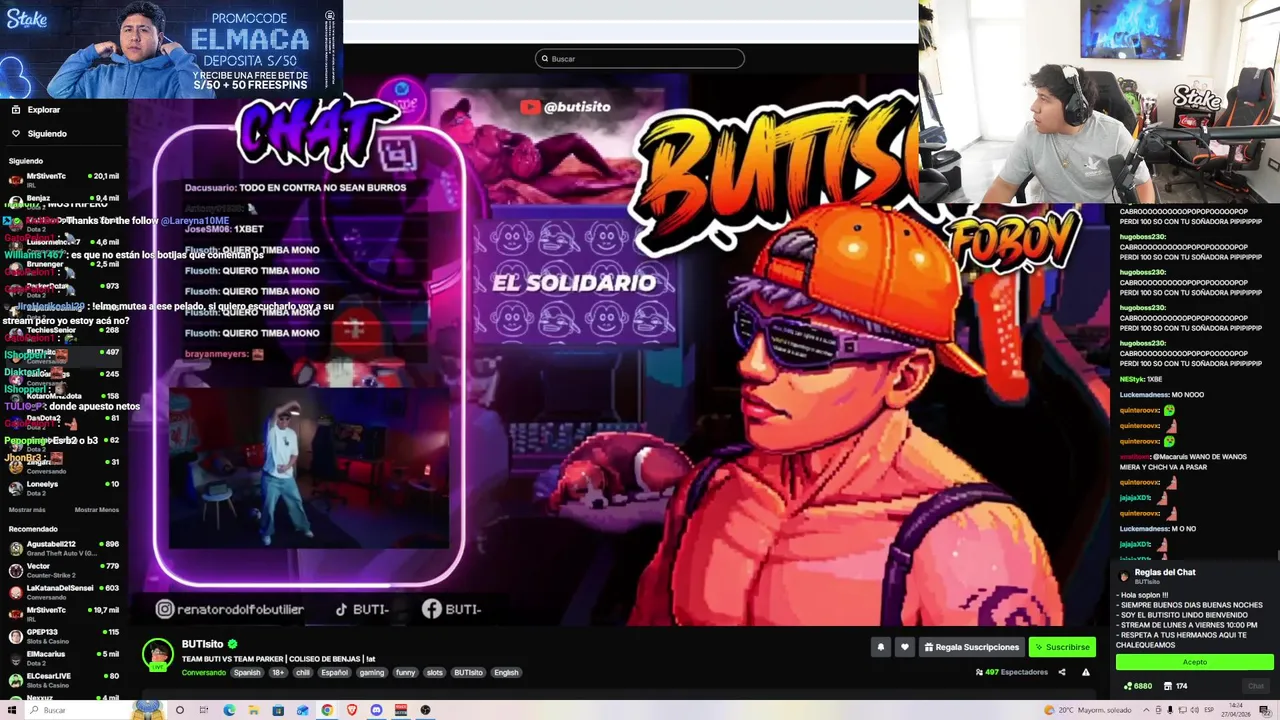This screenshot has width=1280, height=720.
Task: Click the BUTIsito channel name
Action: coord(202,644)
